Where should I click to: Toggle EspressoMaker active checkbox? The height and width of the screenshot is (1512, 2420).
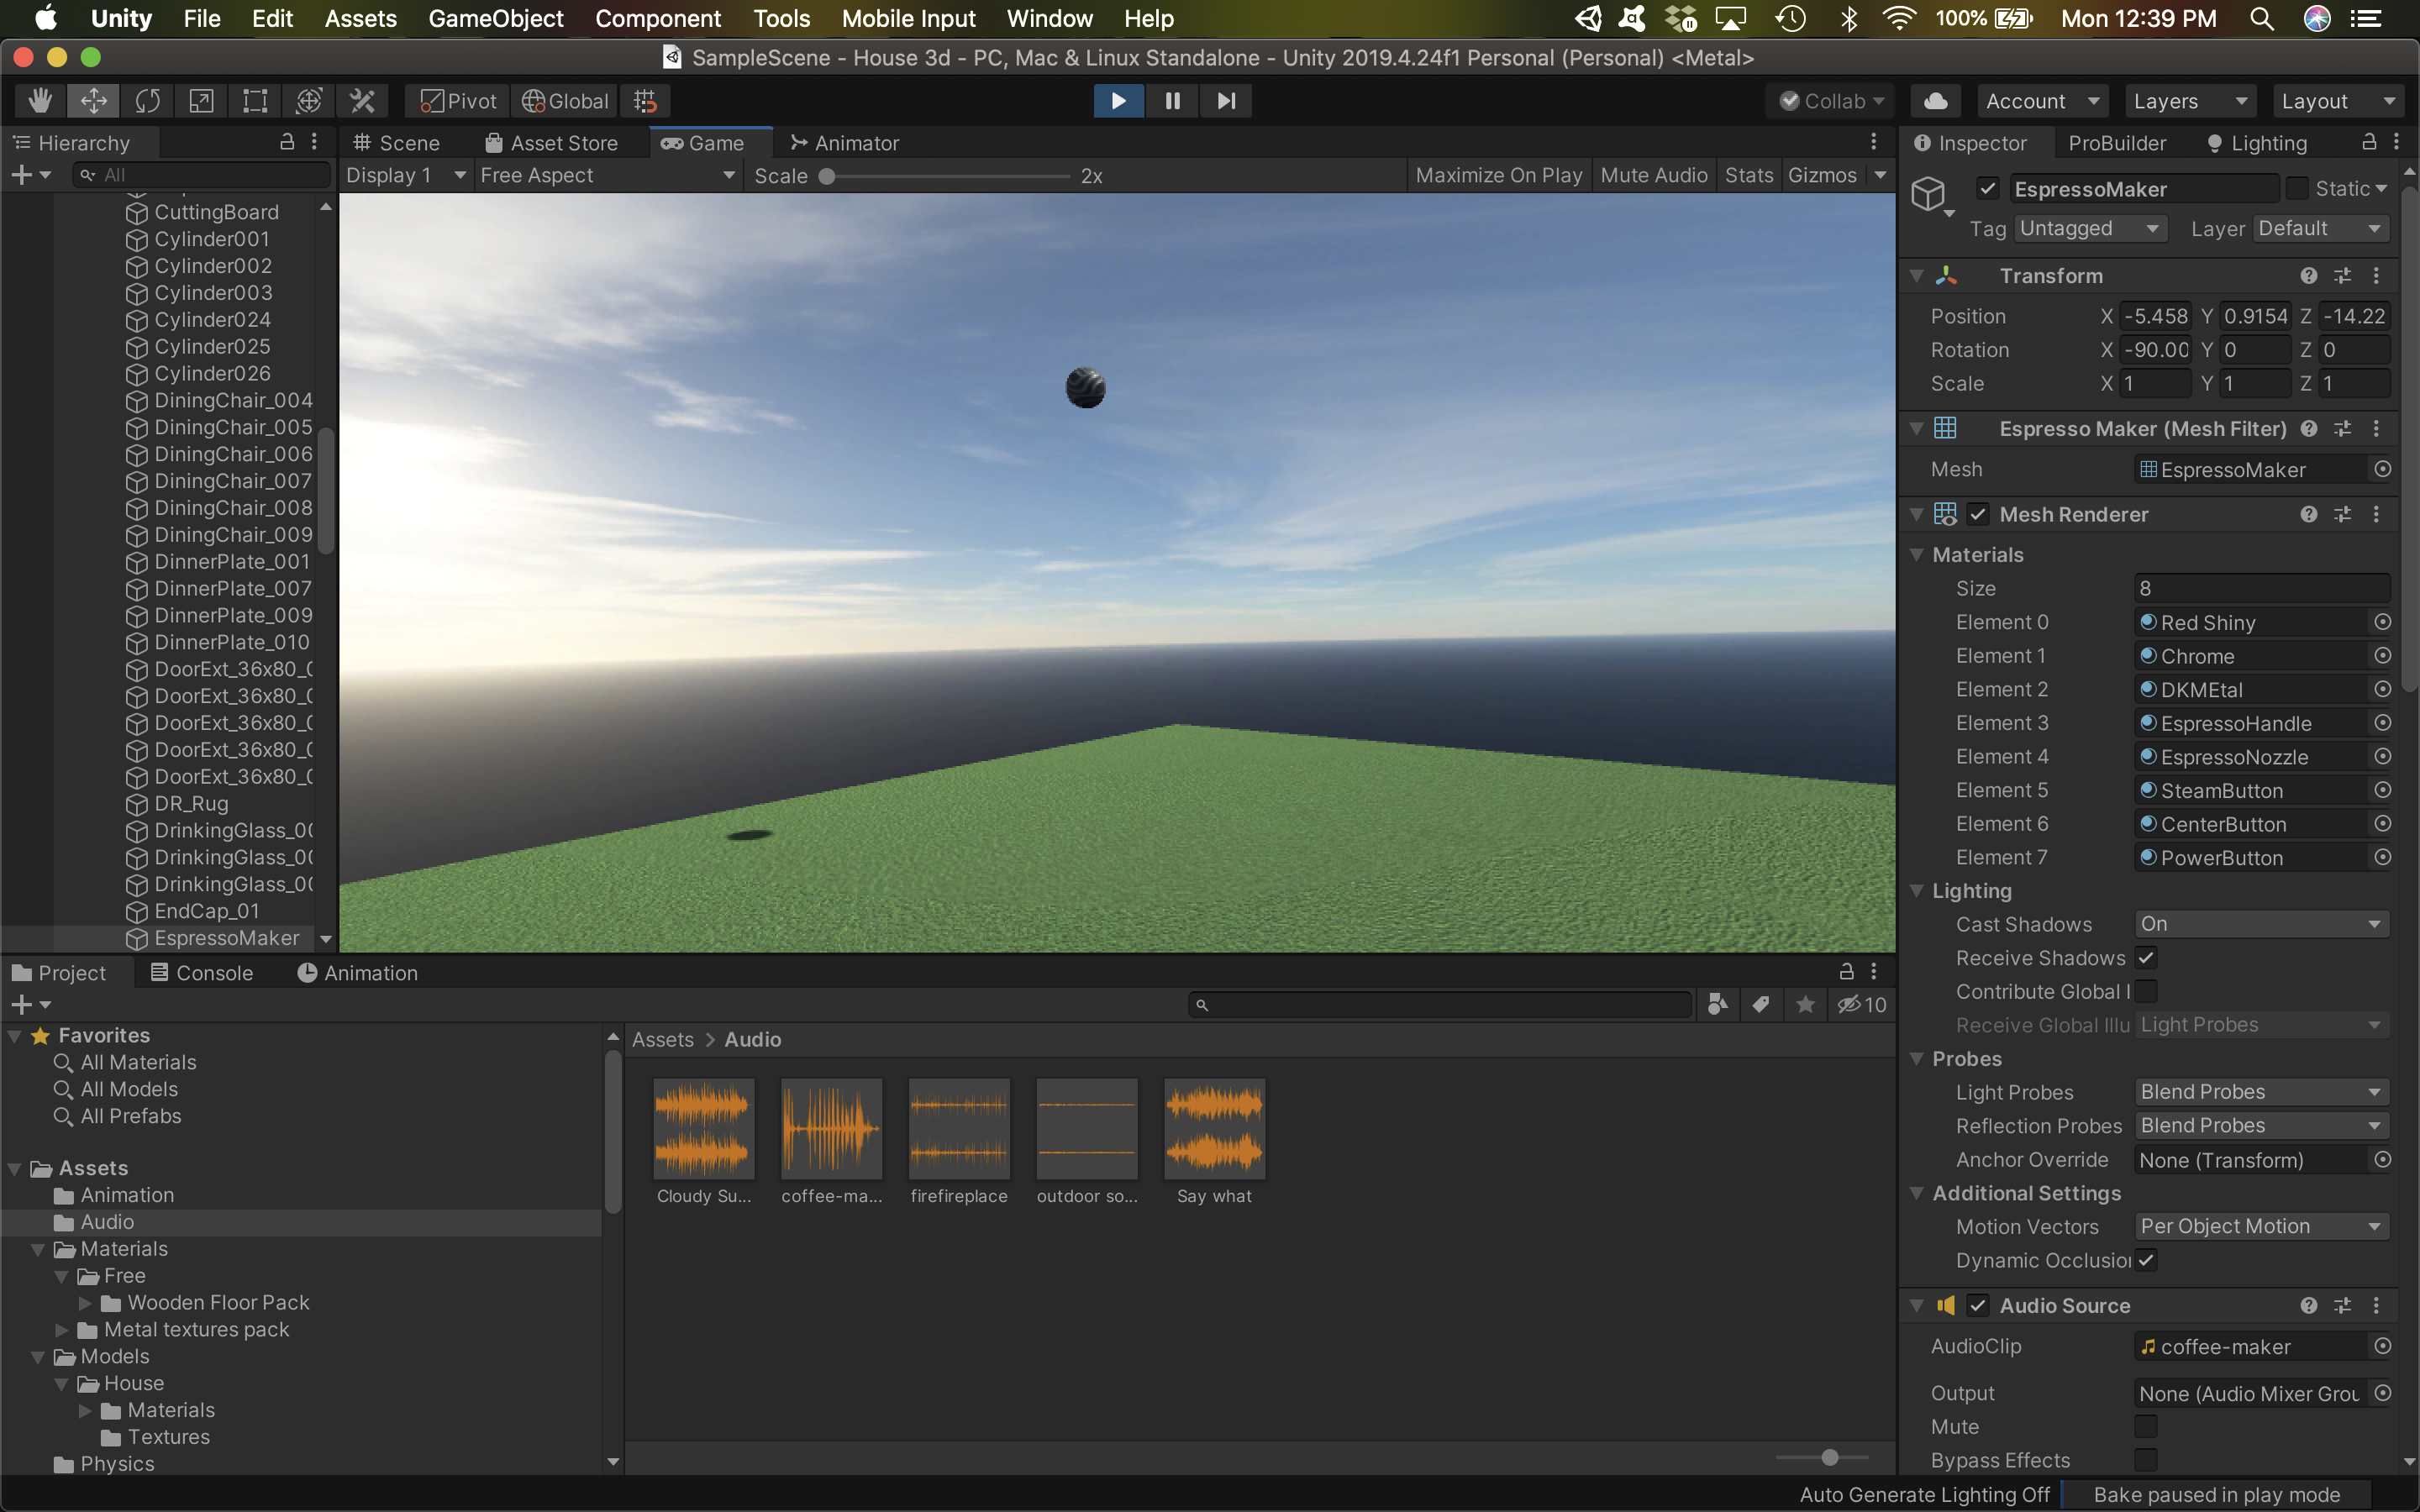tap(1988, 188)
